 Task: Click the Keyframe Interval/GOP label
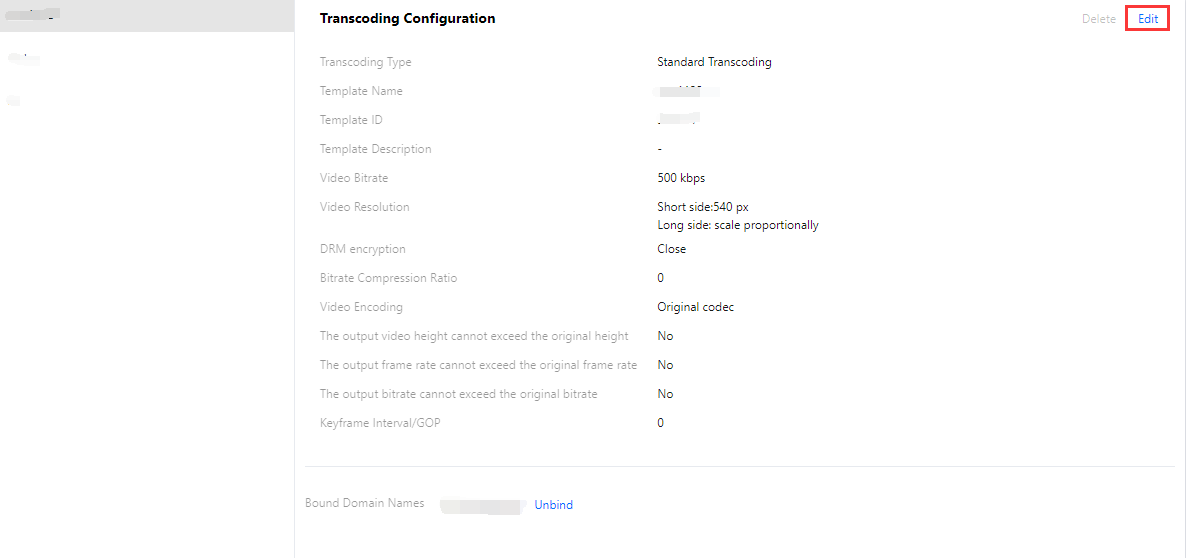click(x=380, y=423)
